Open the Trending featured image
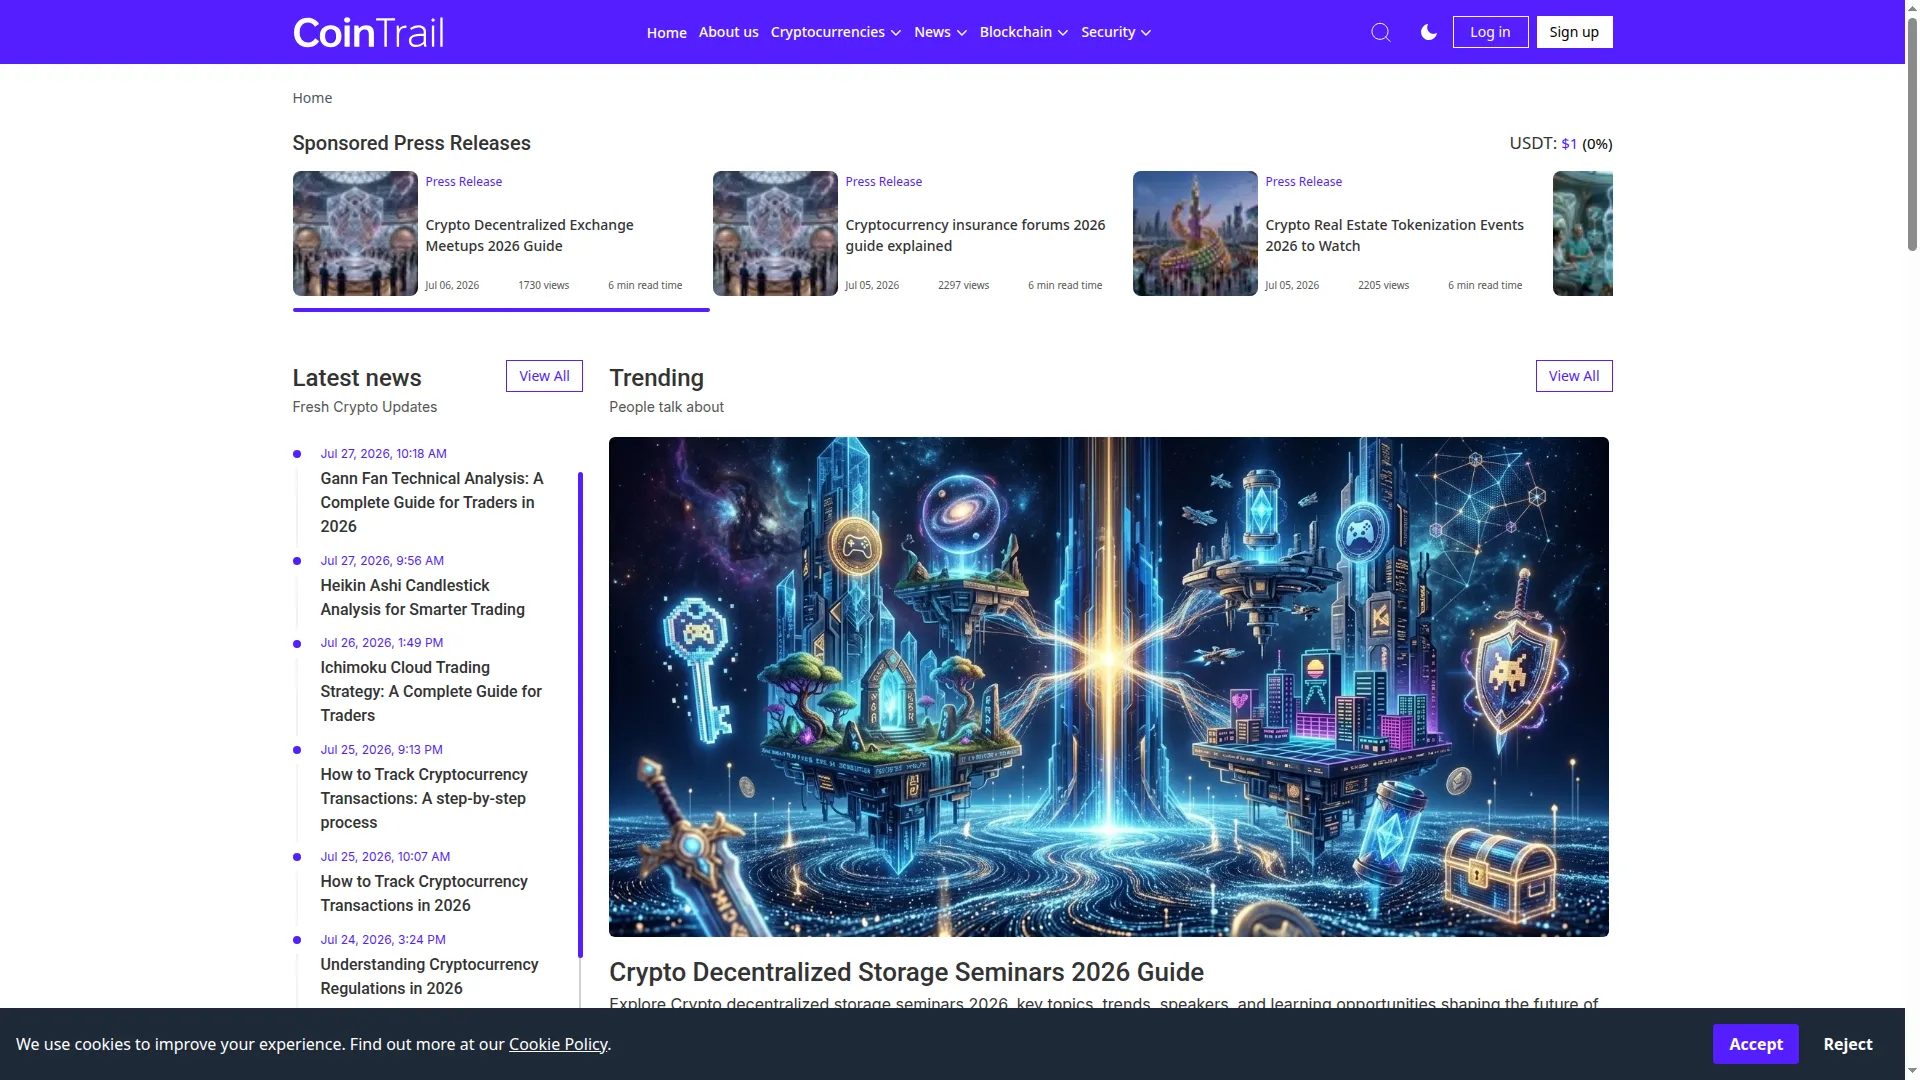This screenshot has width=1920, height=1080. 1109,687
